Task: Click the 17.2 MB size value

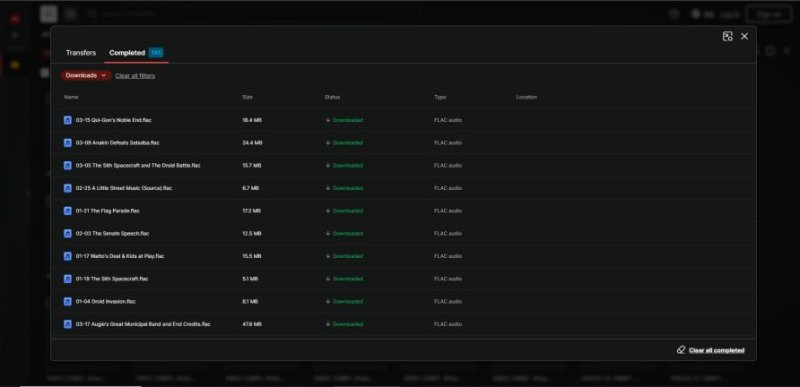Action: 252,211
